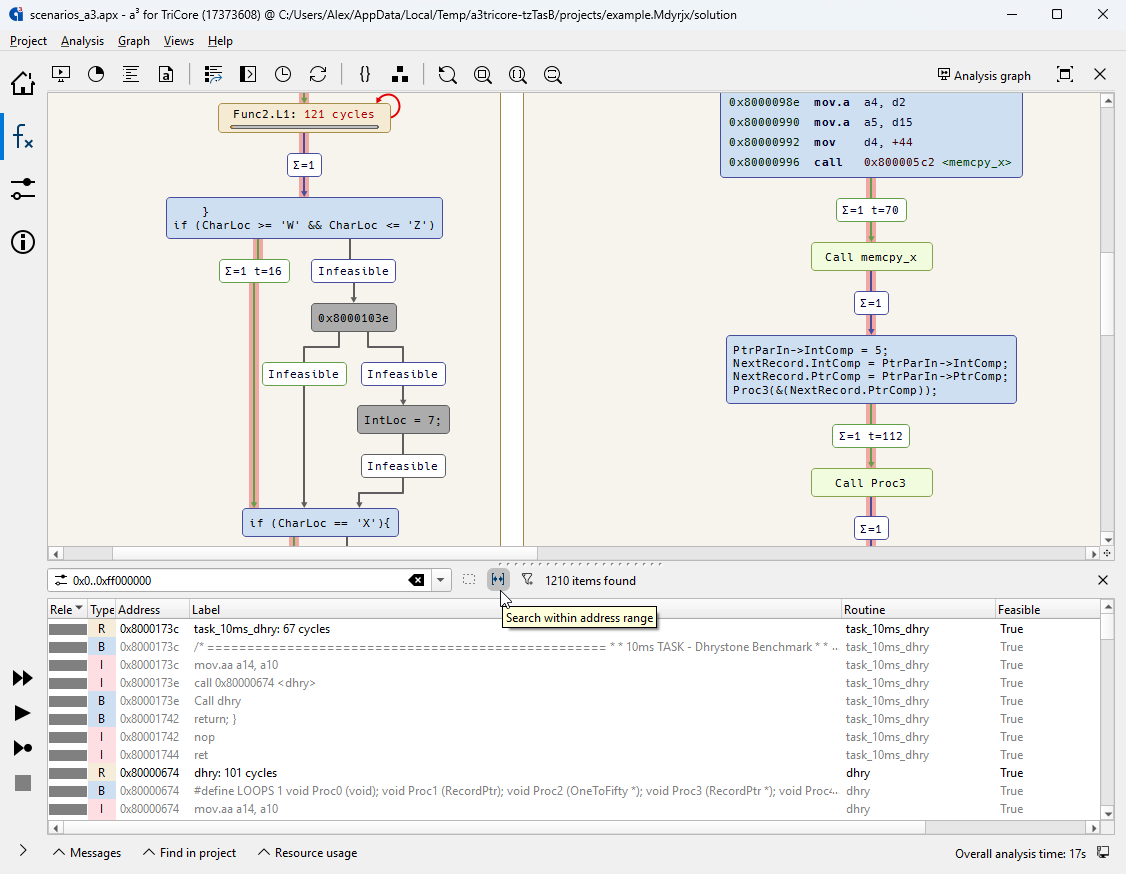Screen dimensions: 1126x874
Task: Select row 'dhry: 101 cycles'
Action: pos(574,773)
